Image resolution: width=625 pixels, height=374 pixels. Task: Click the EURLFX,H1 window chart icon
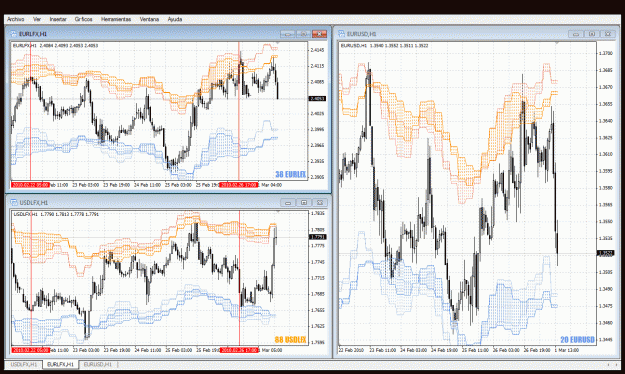[x=13, y=34]
